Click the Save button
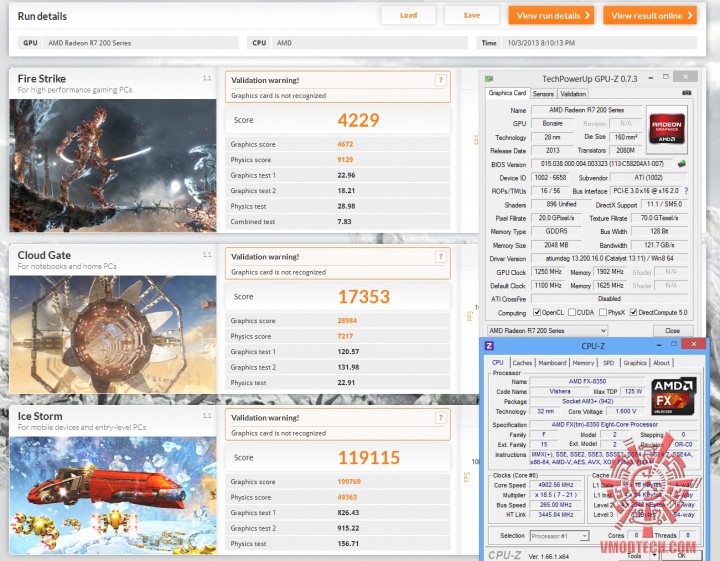 472,15
